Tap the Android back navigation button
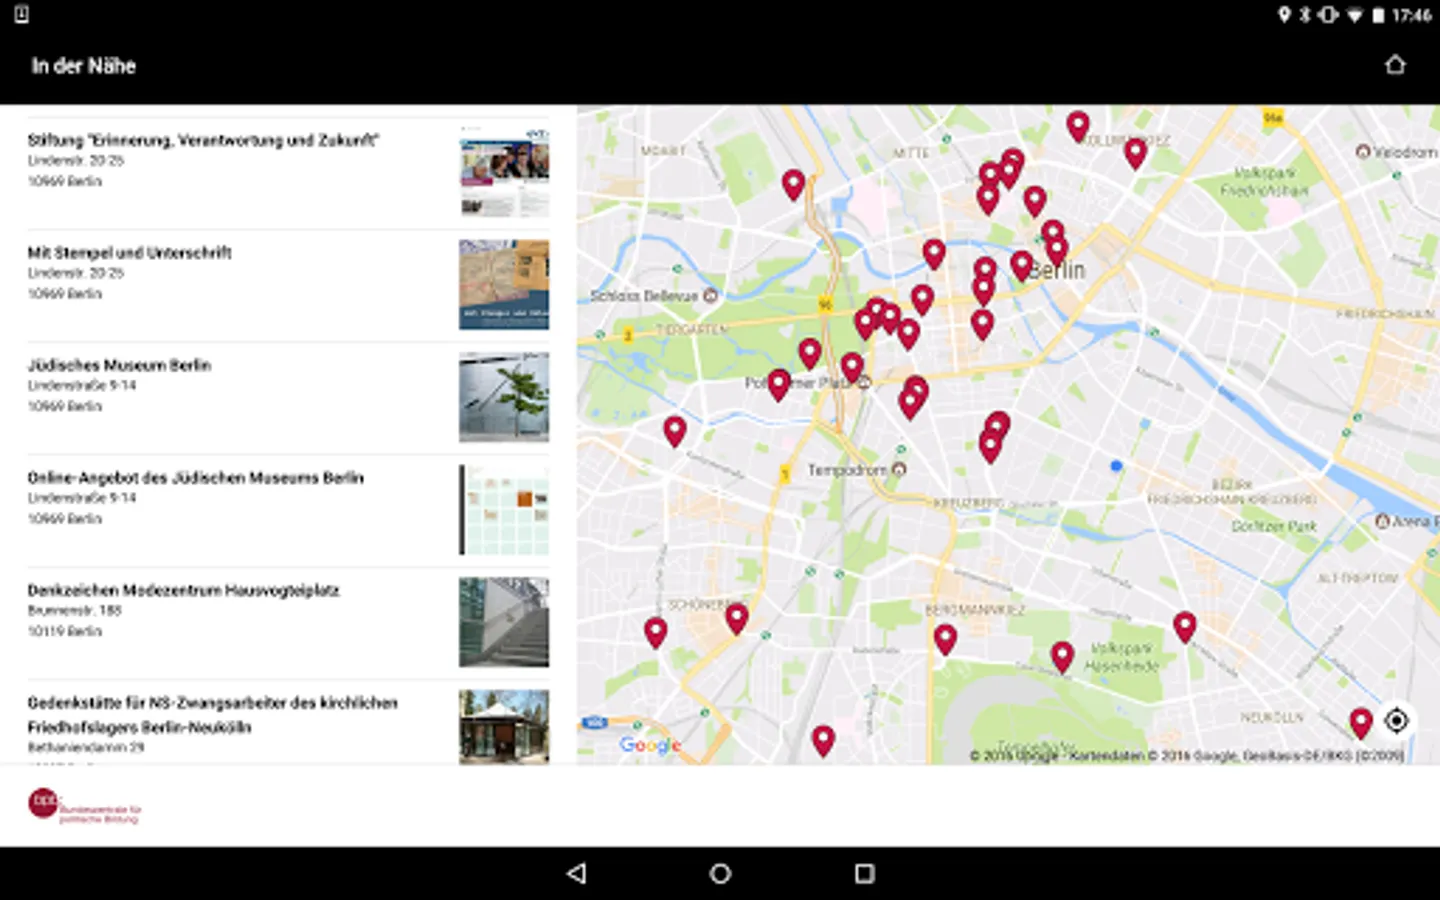1440x900 pixels. tap(576, 873)
